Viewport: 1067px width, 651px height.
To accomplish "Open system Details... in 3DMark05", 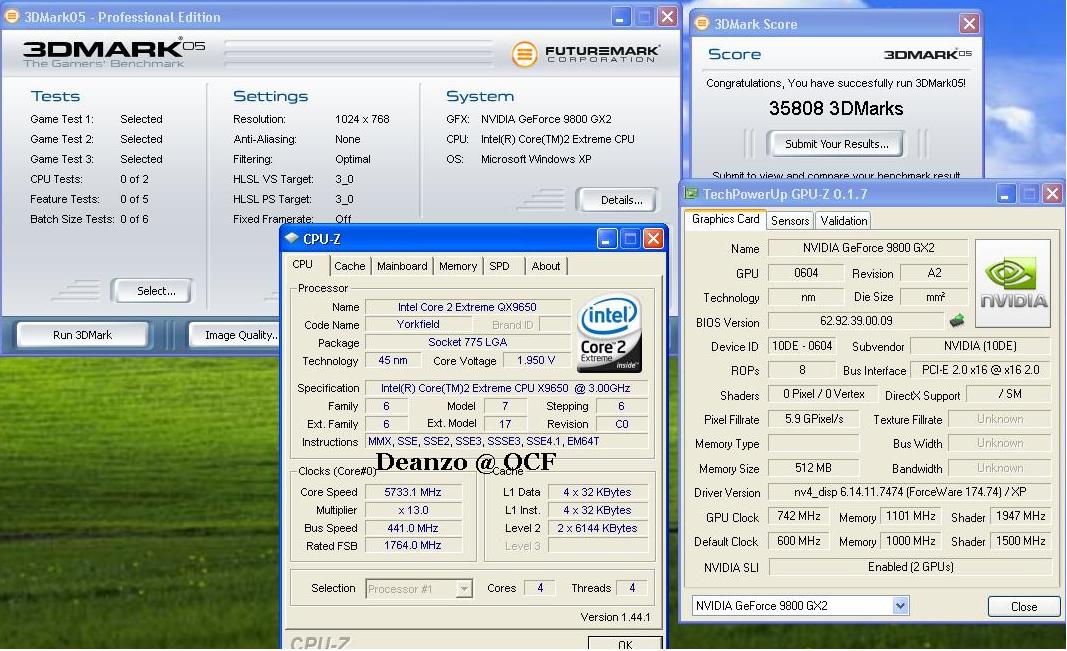I will [617, 200].
